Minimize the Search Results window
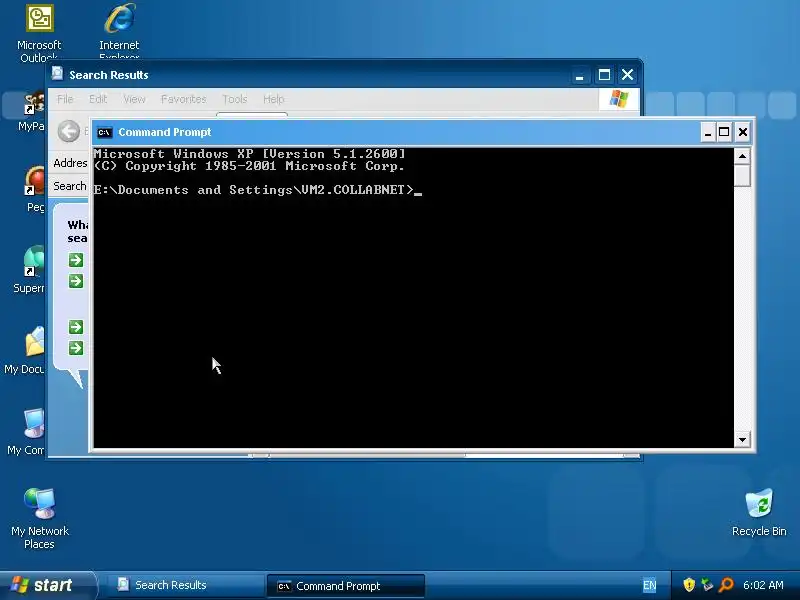Image resolution: width=800 pixels, height=600 pixels. [579, 76]
